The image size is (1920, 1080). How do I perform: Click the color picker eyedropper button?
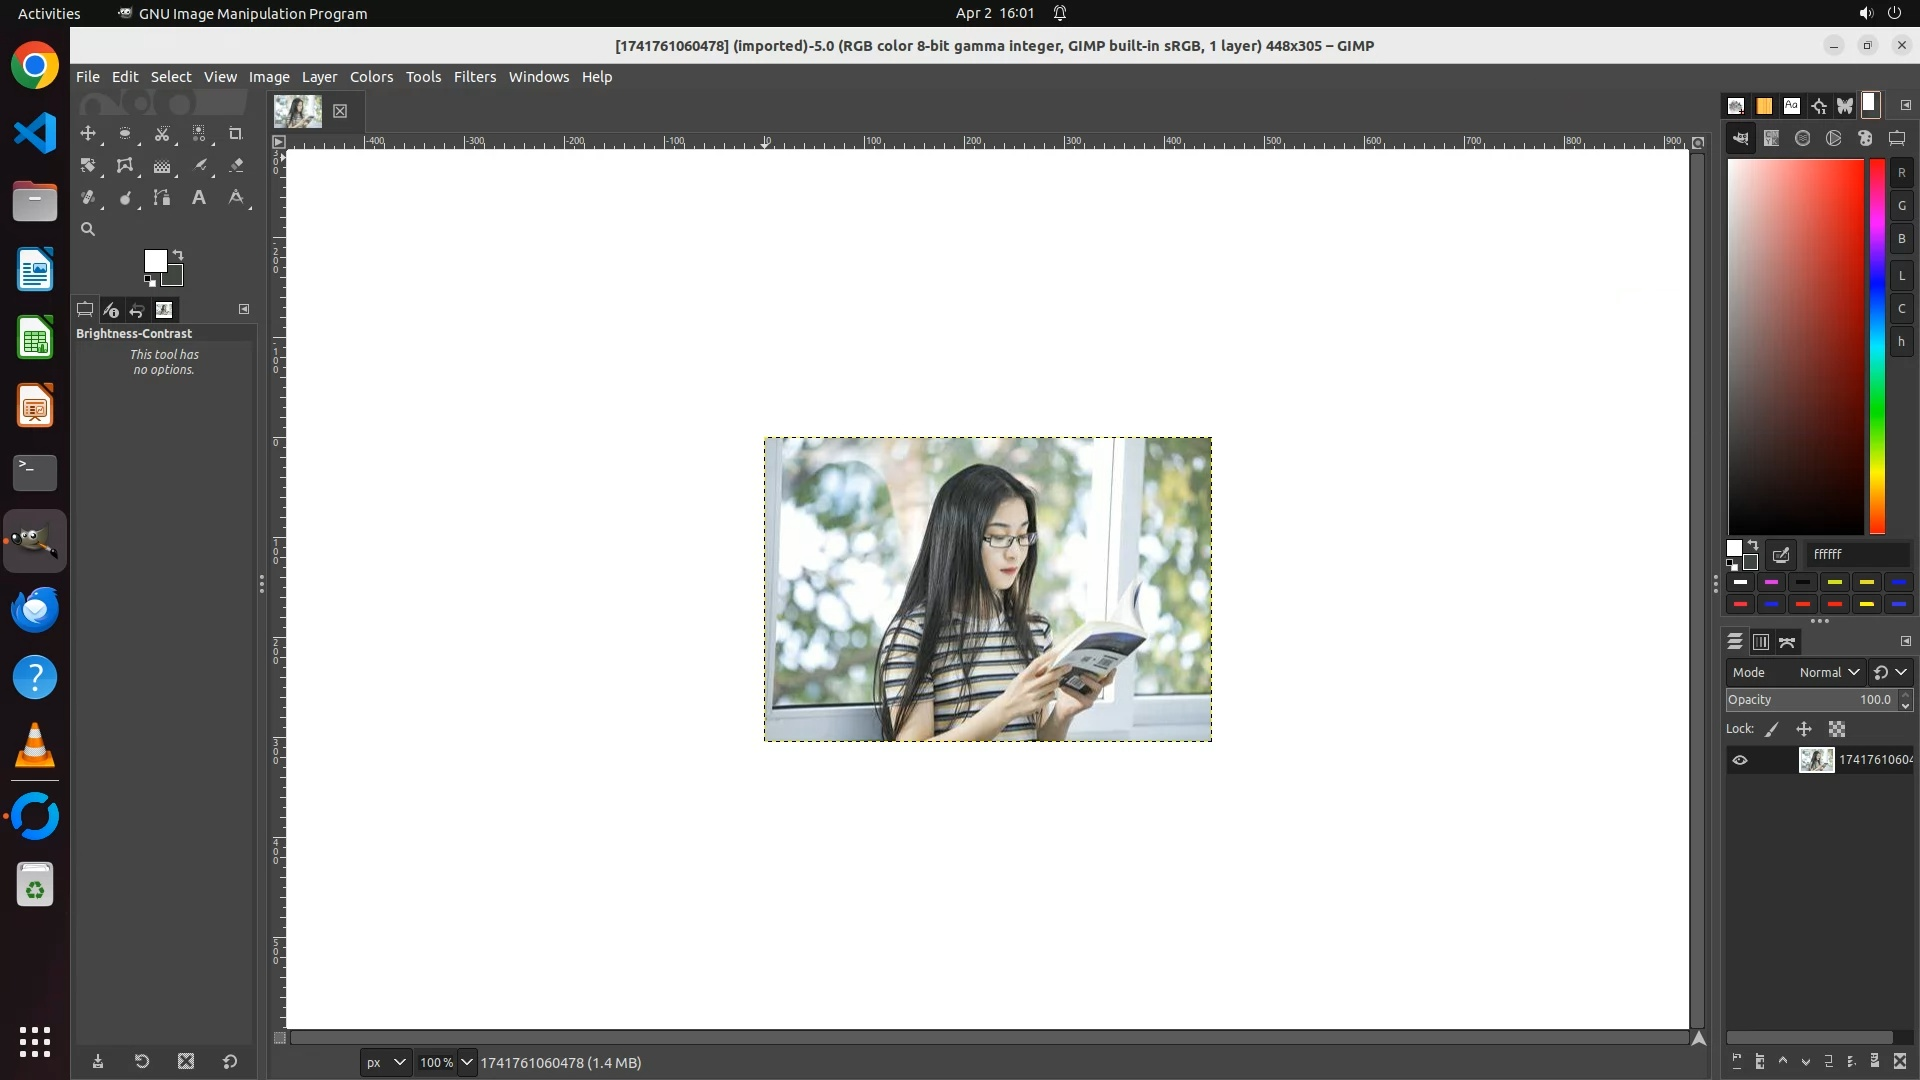coord(1781,554)
